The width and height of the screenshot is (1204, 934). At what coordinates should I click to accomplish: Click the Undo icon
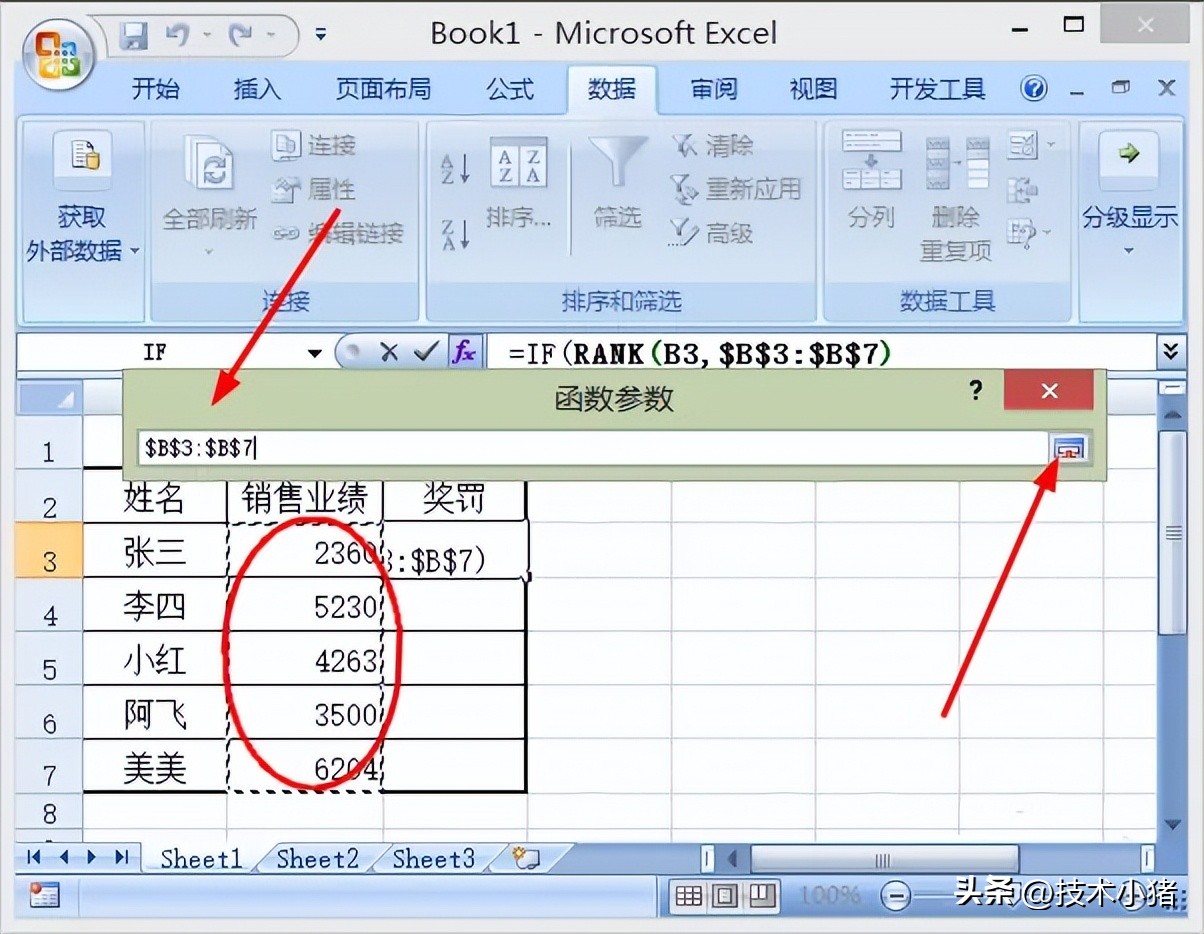(x=178, y=36)
